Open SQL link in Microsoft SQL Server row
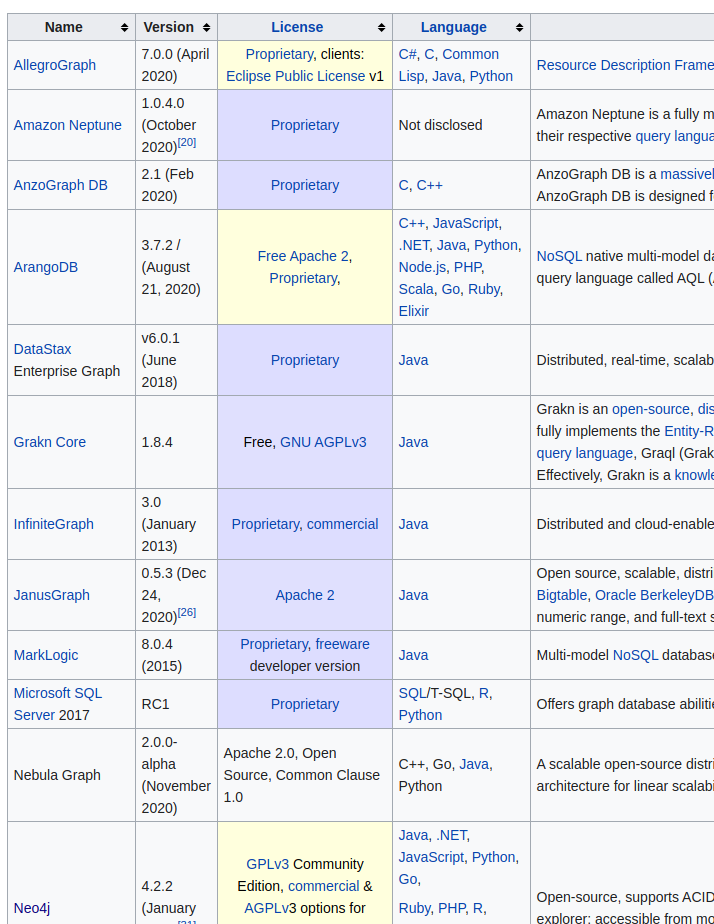 (412, 694)
